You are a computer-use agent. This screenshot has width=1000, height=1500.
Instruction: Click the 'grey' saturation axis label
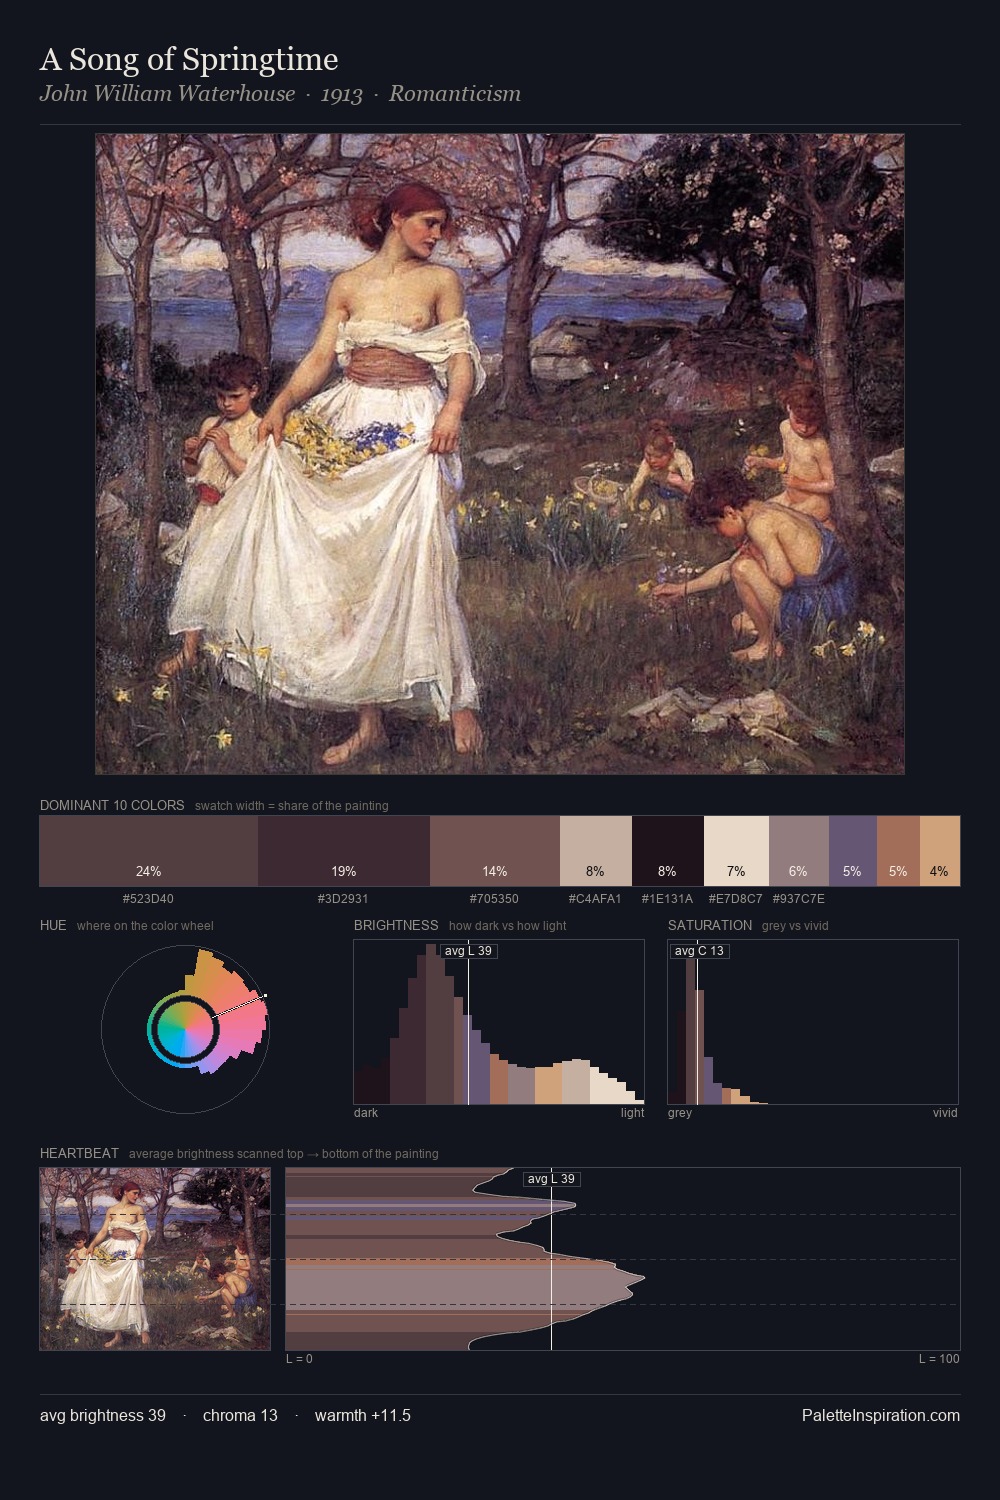pyautogui.click(x=680, y=1113)
